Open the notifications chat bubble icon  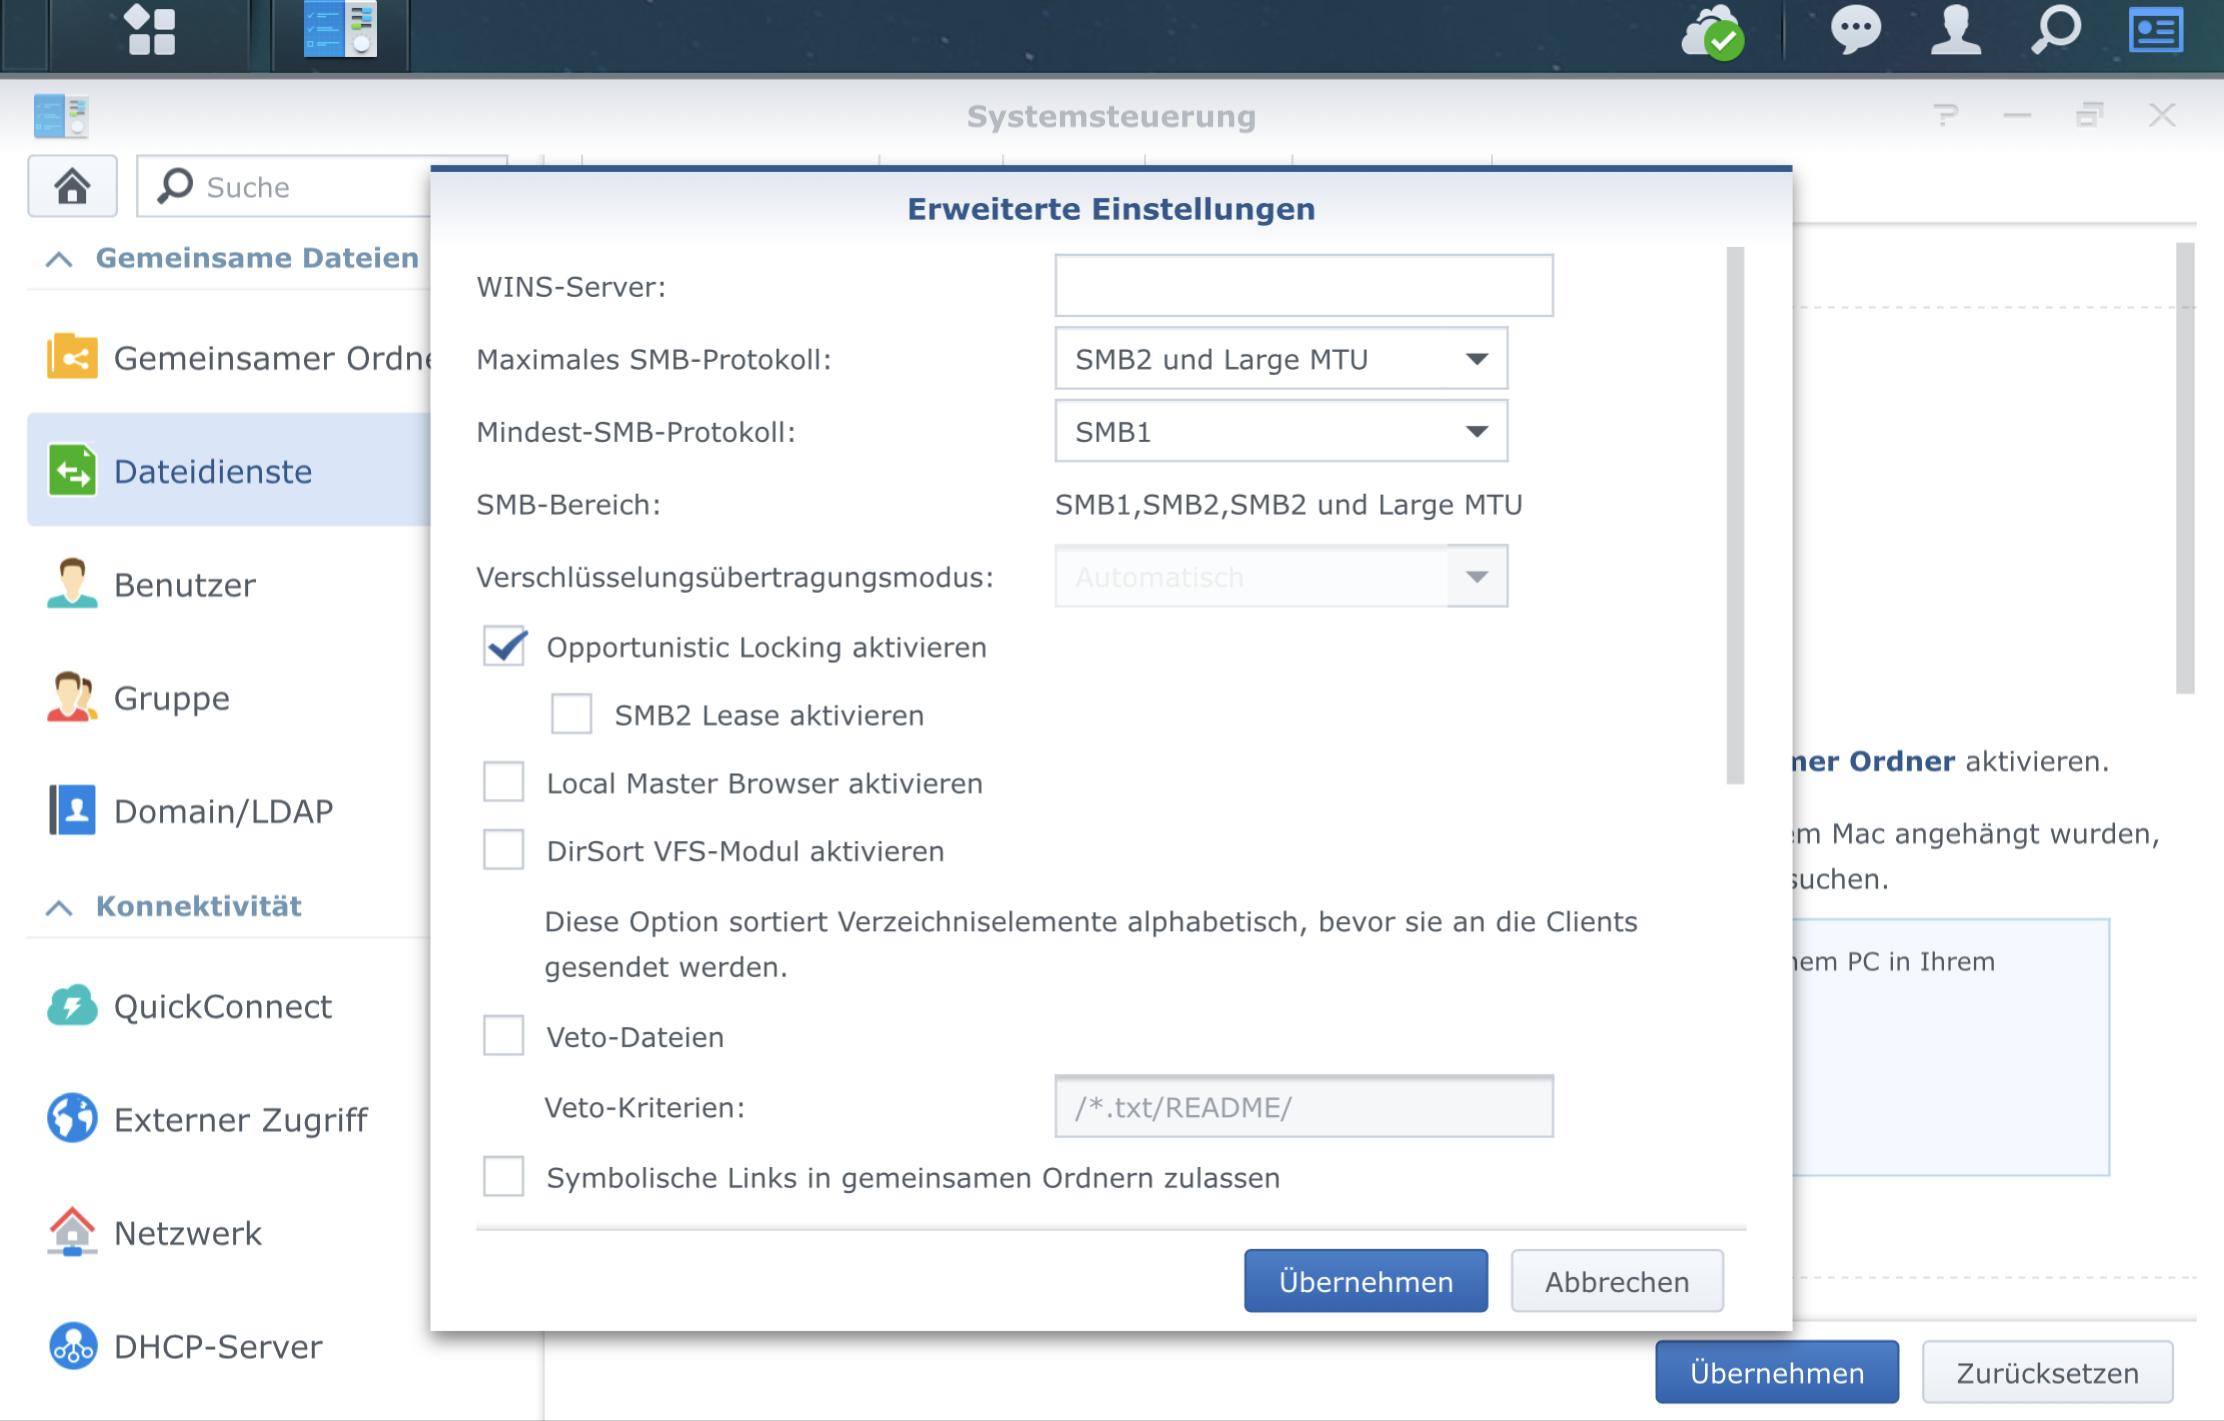coord(1855,31)
